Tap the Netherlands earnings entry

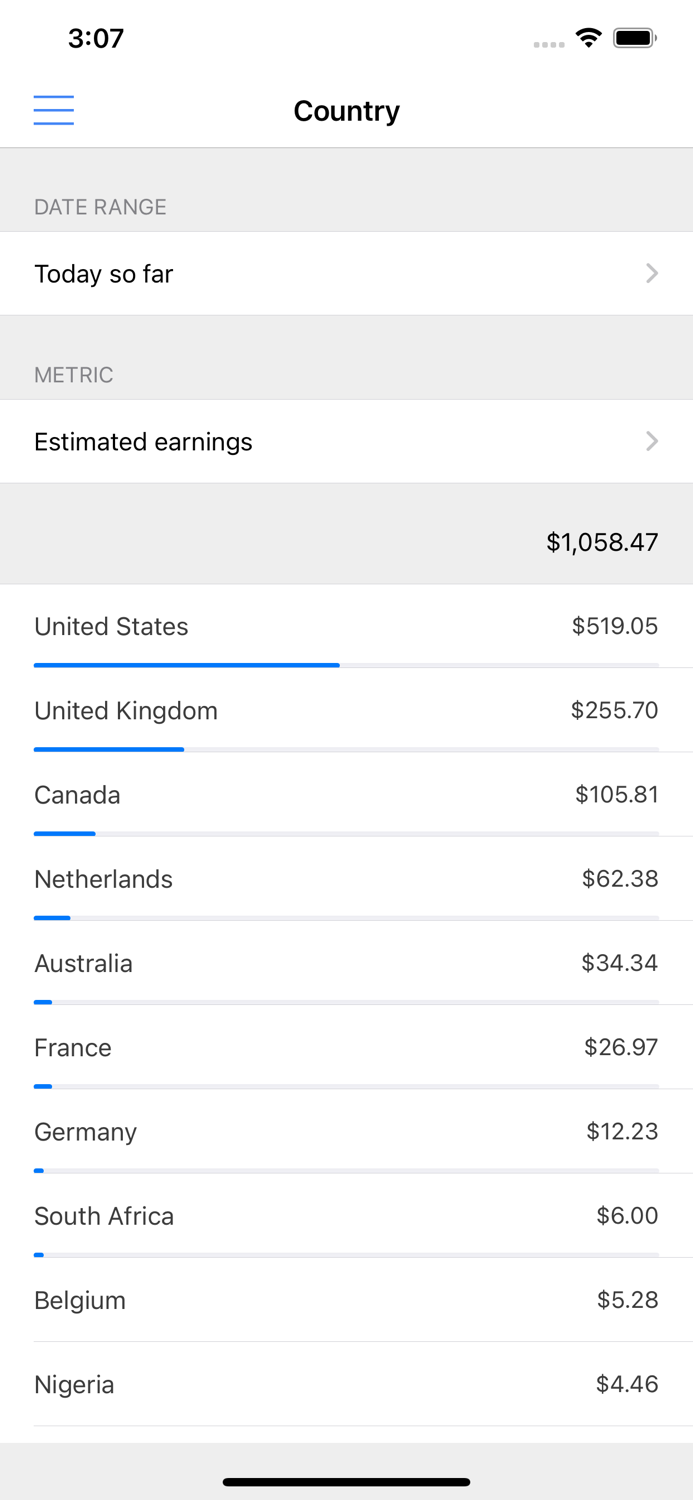[346, 879]
